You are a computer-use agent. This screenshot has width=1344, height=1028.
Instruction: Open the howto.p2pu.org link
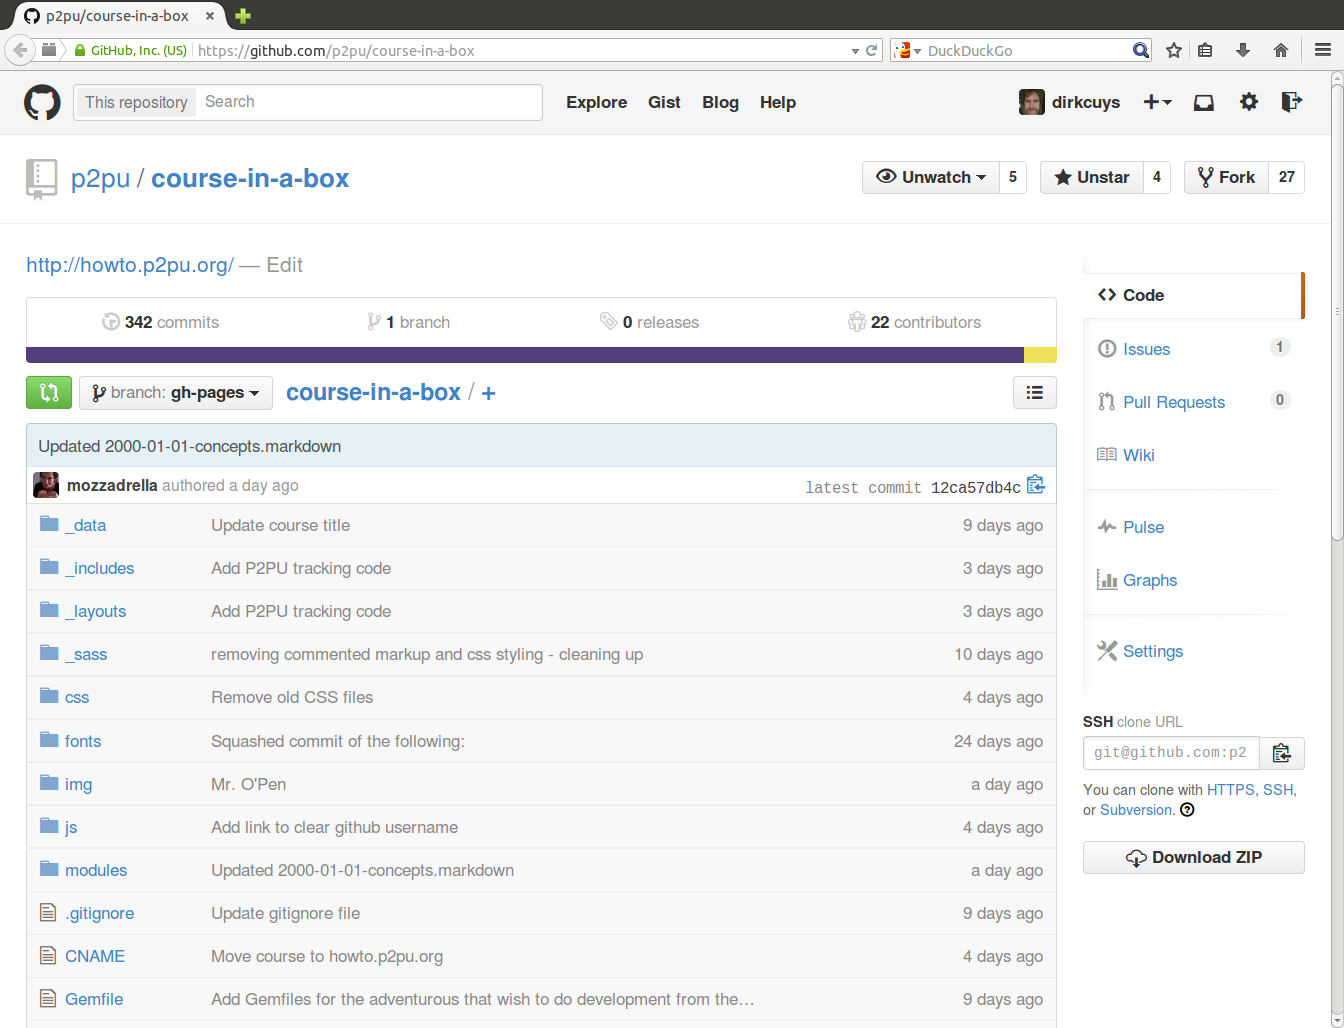coord(130,265)
